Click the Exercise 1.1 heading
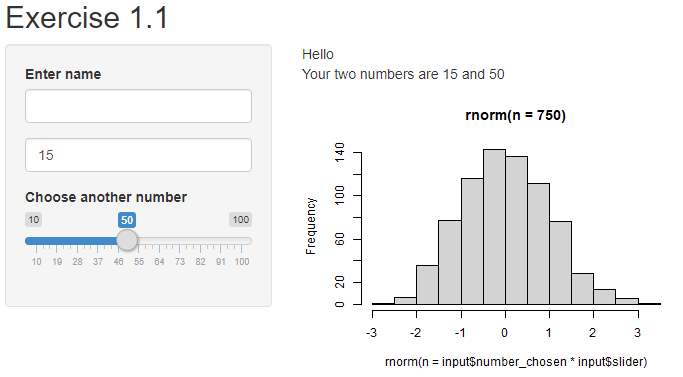Screen dimensions: 683x377 [87, 17]
